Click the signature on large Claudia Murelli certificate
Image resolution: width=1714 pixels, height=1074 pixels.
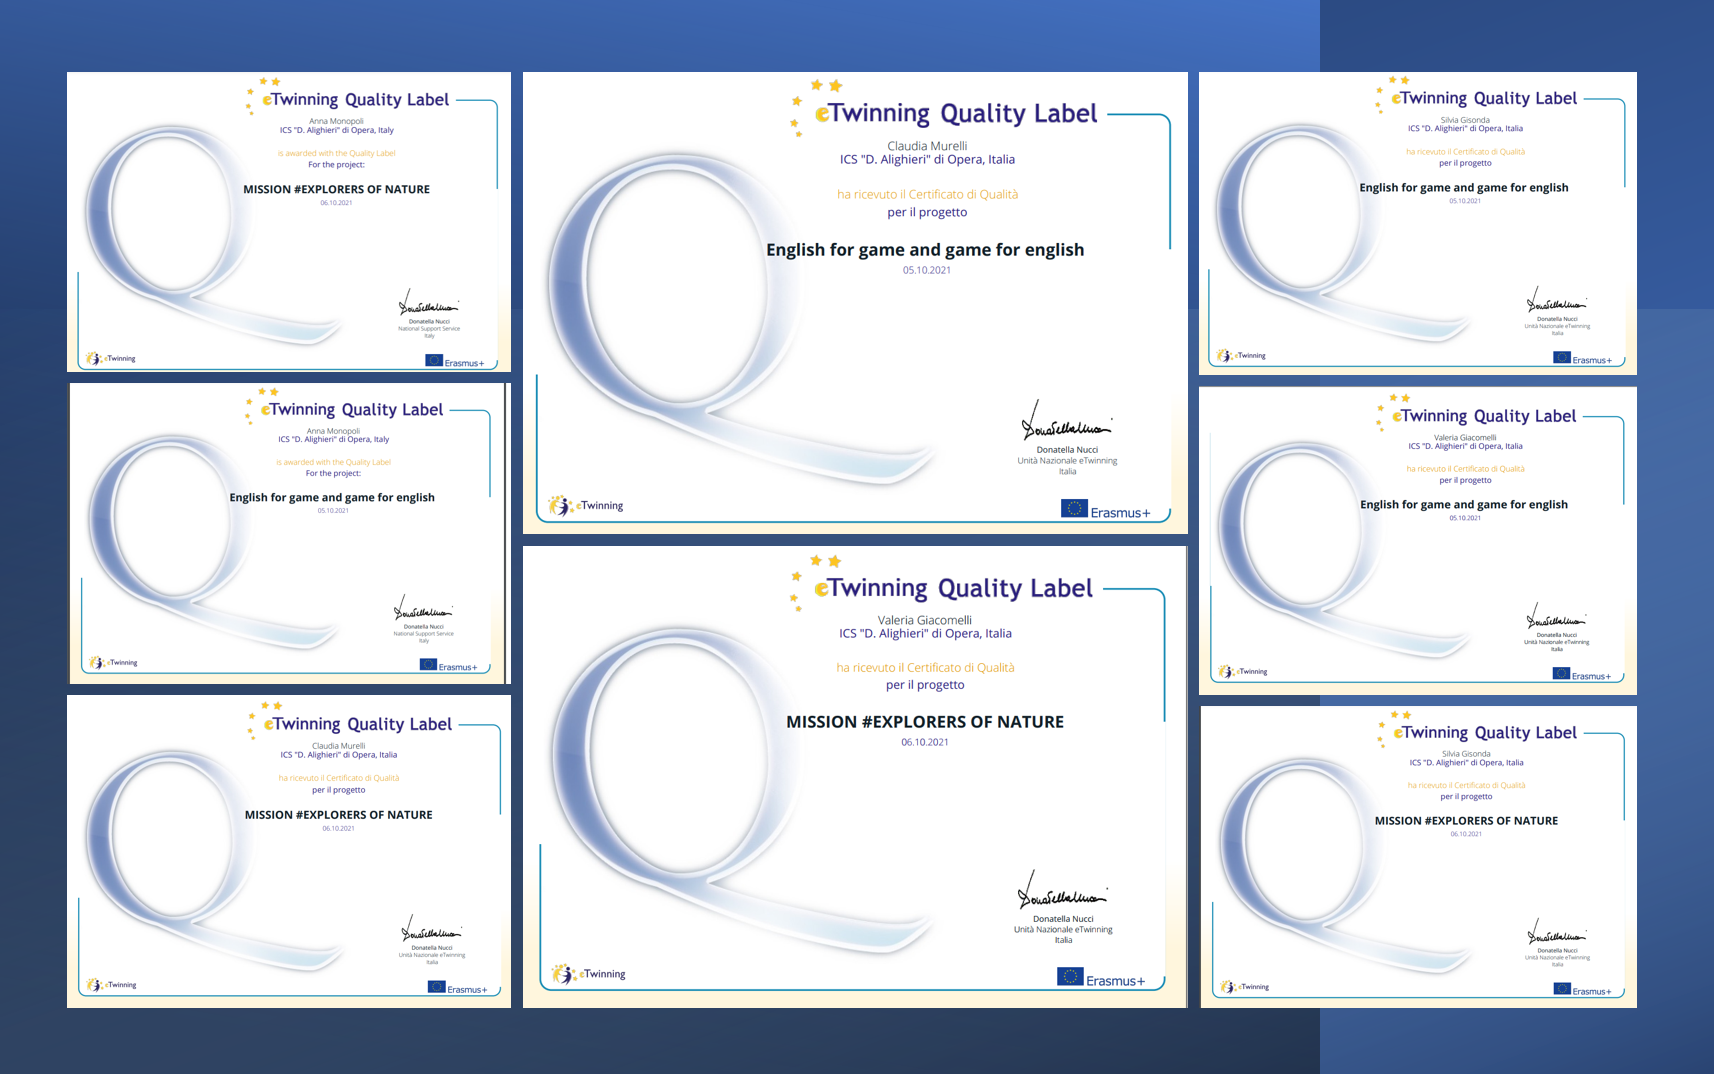click(1066, 423)
